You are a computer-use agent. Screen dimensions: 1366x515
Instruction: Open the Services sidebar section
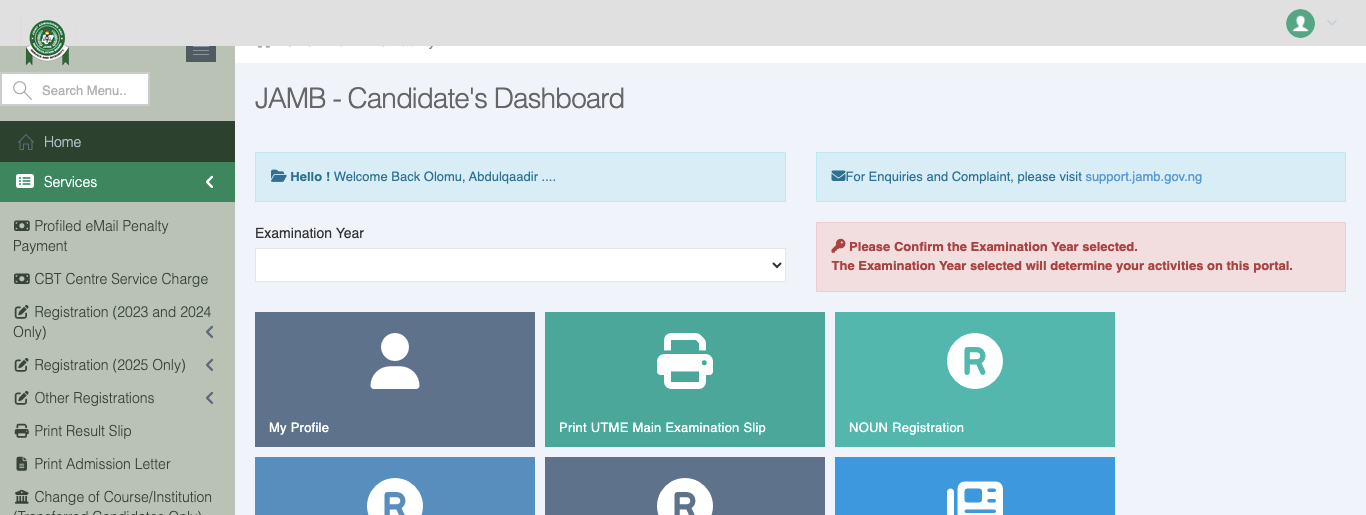[117, 182]
